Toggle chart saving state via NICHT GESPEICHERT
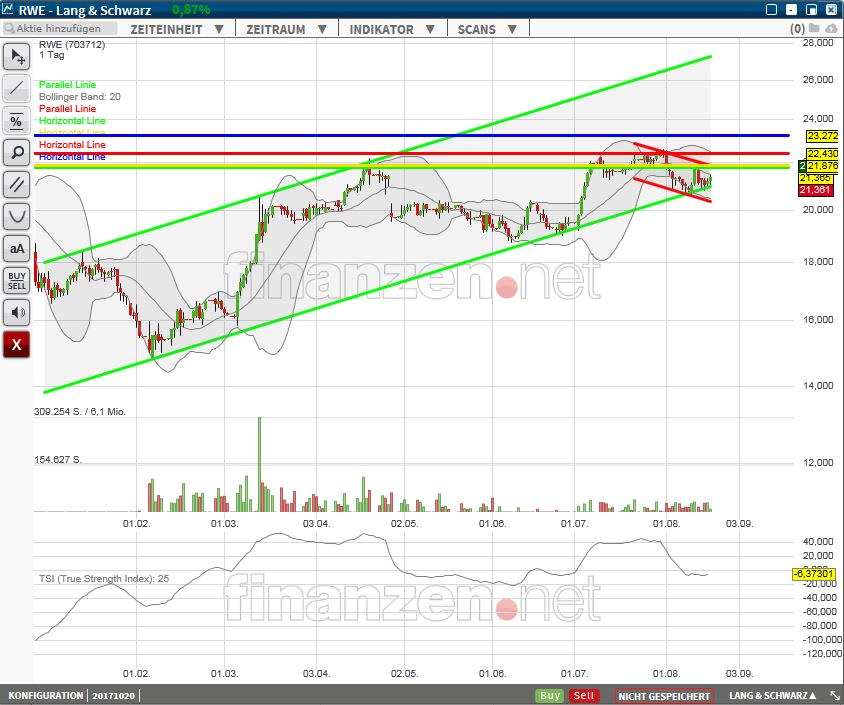Screen dimensions: 844x705 click(663, 695)
